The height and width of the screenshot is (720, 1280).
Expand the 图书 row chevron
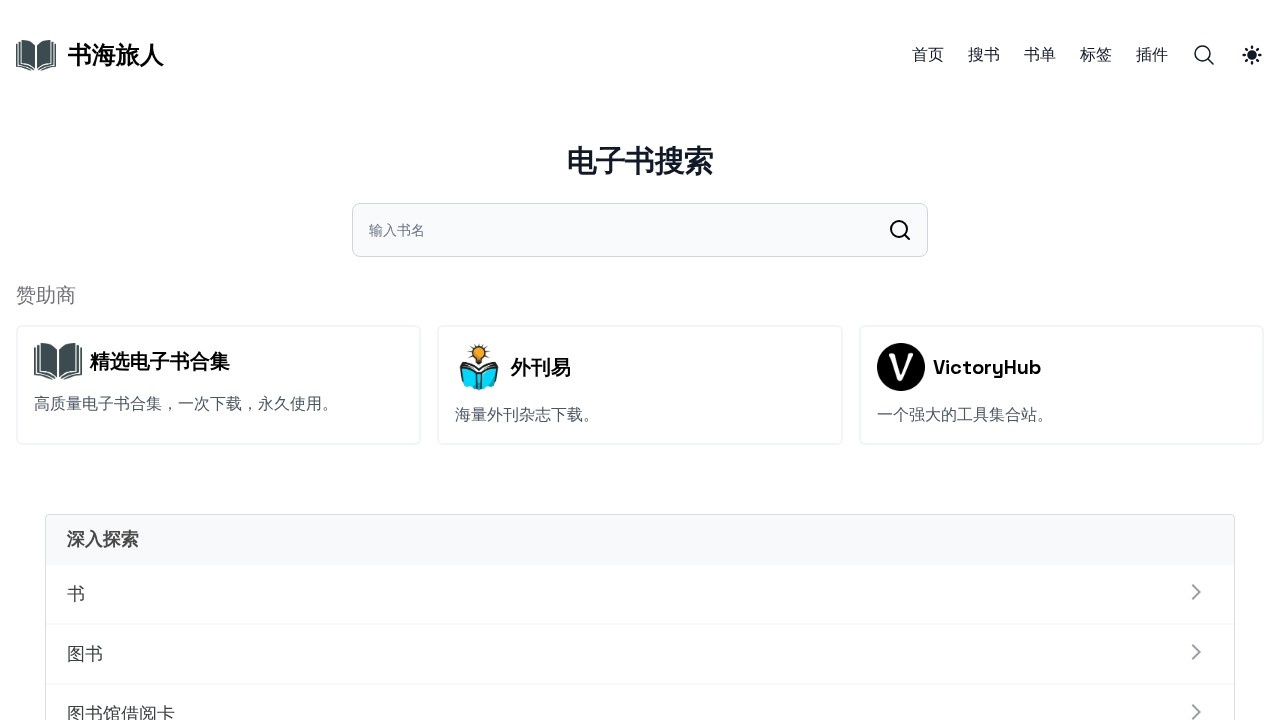tap(1196, 652)
